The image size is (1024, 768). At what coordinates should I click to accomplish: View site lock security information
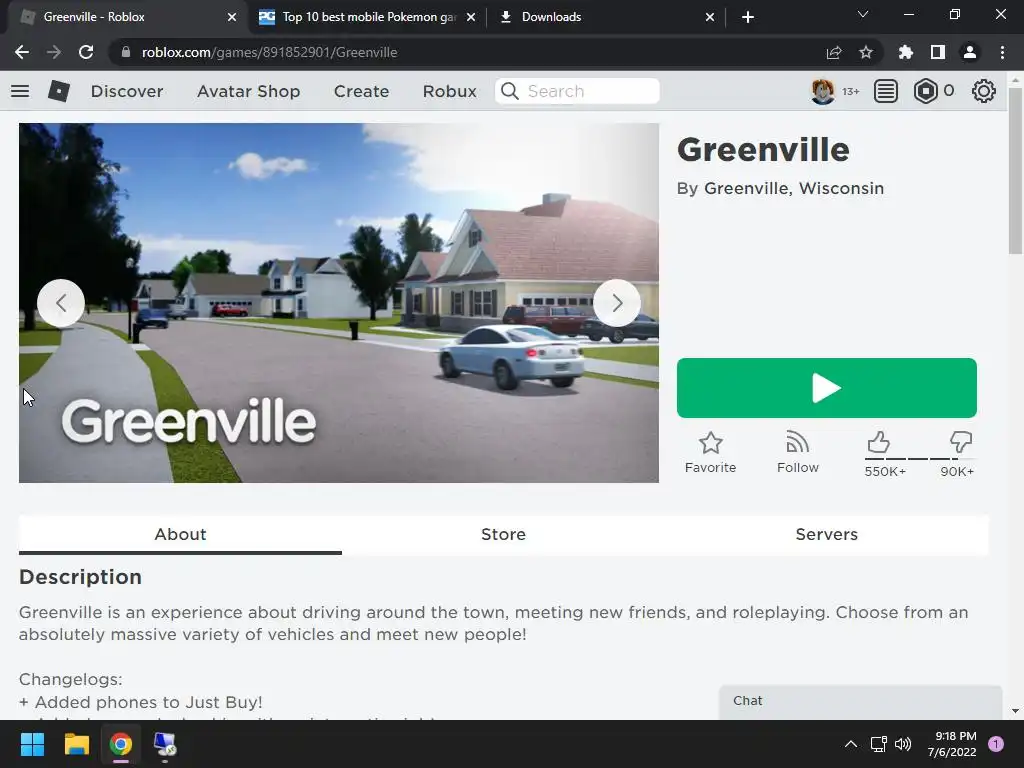point(125,52)
